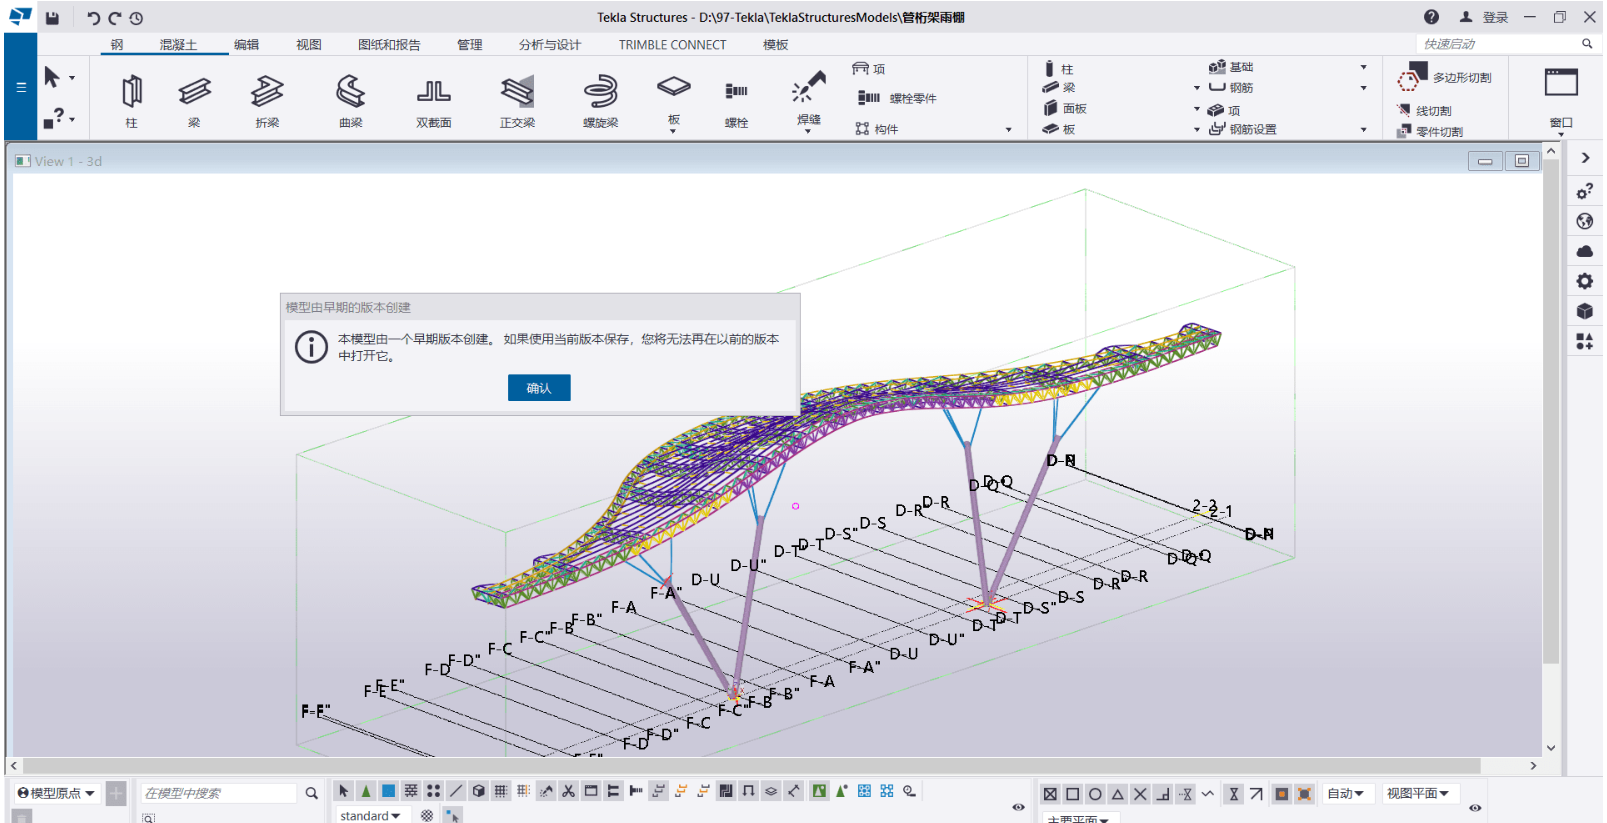Expand the dropdown under 窗口
Screen dimensions: 1607x823
1561,134
